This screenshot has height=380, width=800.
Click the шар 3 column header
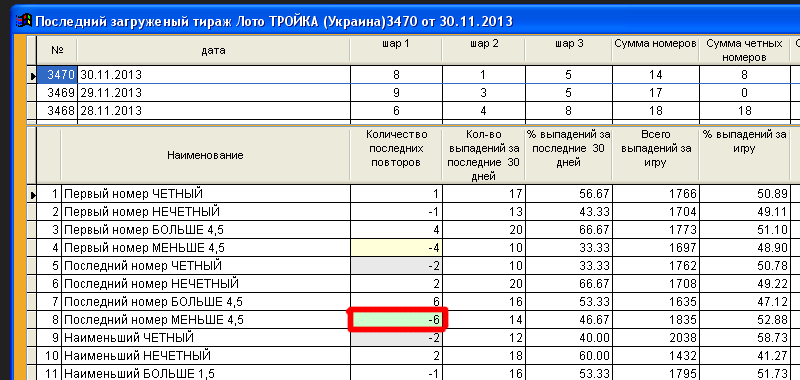pos(568,50)
